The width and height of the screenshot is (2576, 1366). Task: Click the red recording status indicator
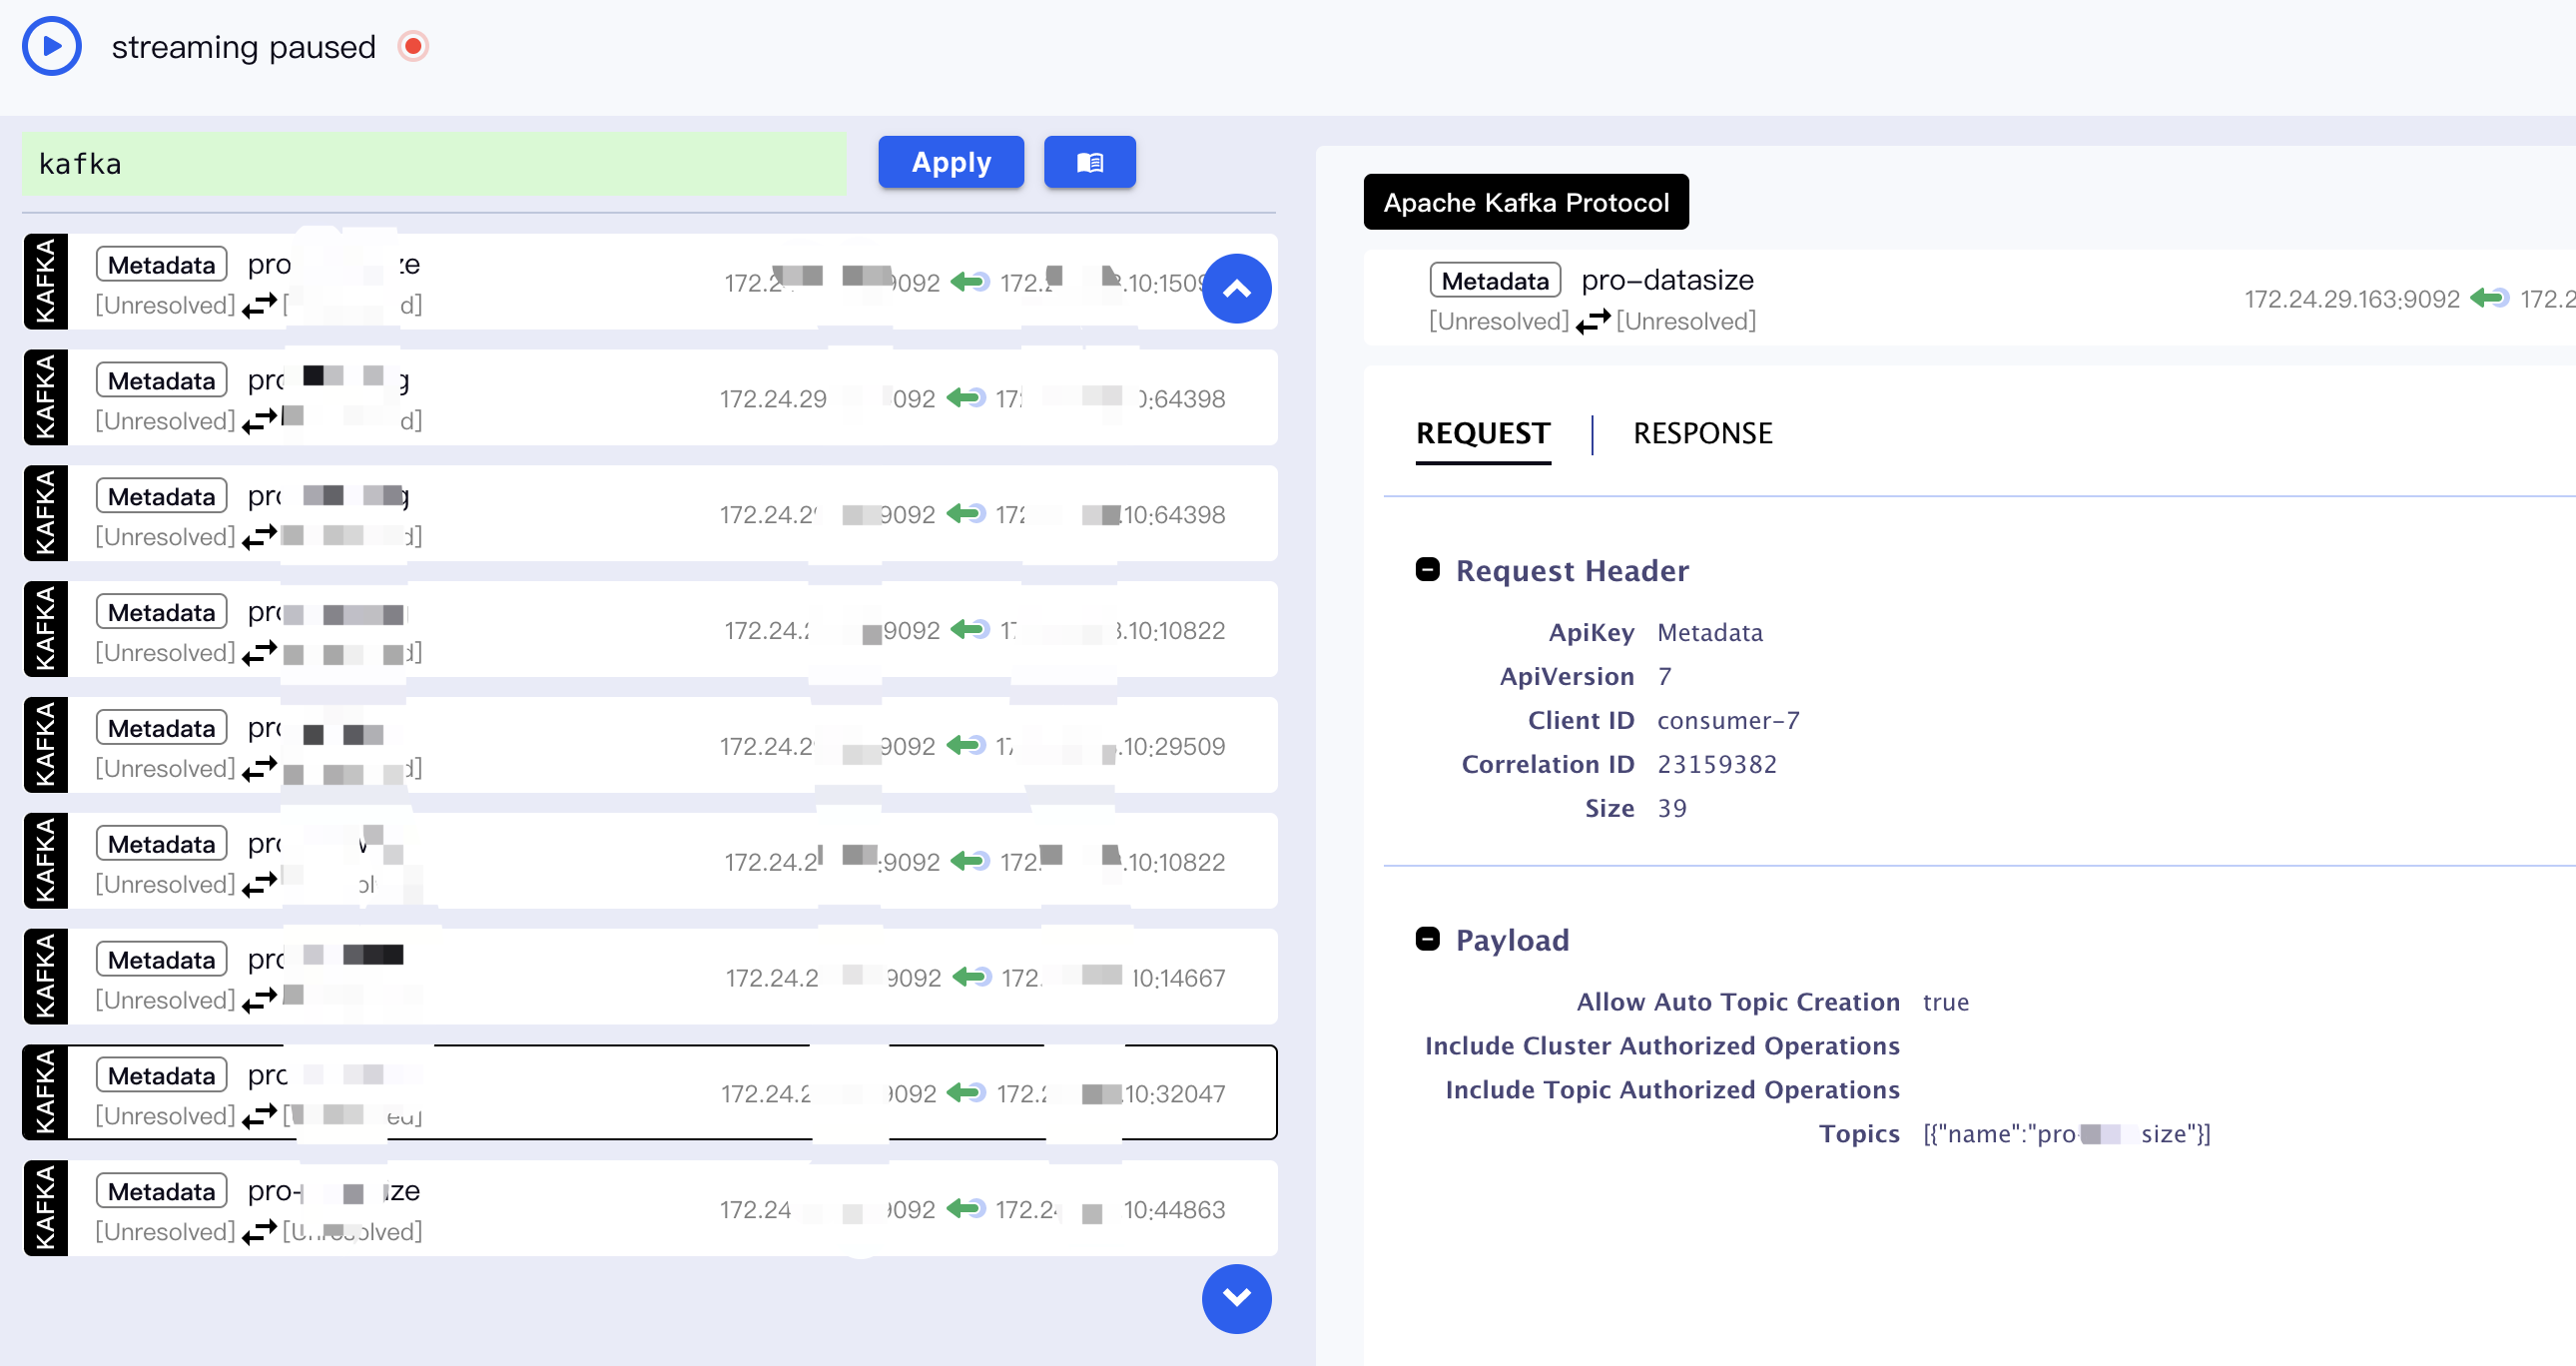(413, 46)
